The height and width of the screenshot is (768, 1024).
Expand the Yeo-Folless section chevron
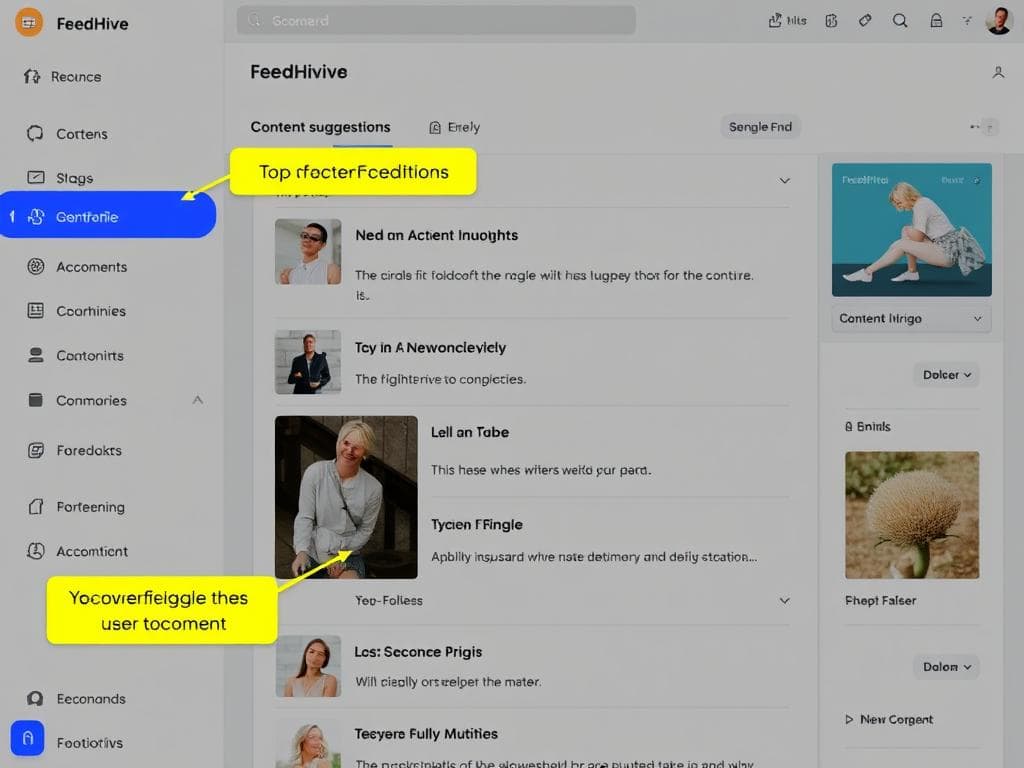click(784, 600)
